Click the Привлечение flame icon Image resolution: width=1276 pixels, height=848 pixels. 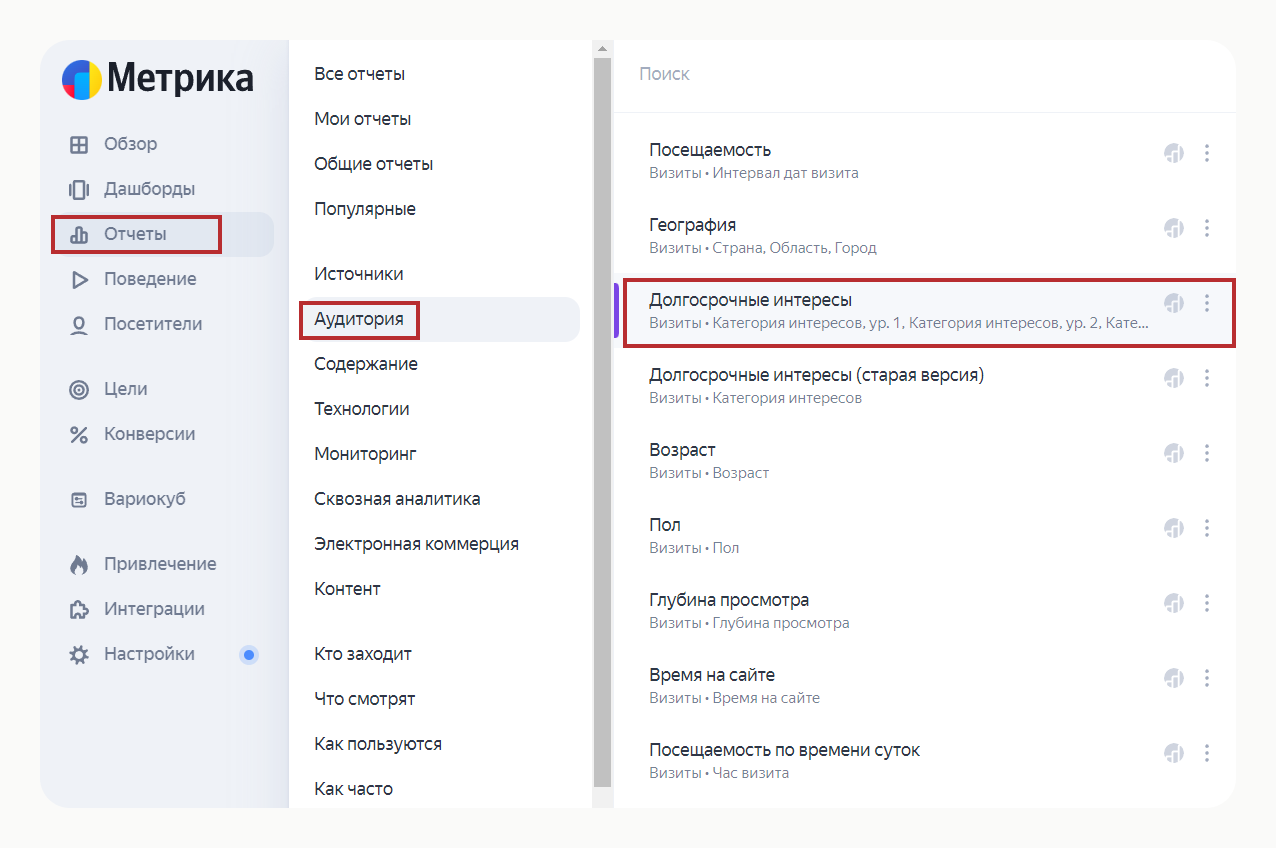coord(79,564)
